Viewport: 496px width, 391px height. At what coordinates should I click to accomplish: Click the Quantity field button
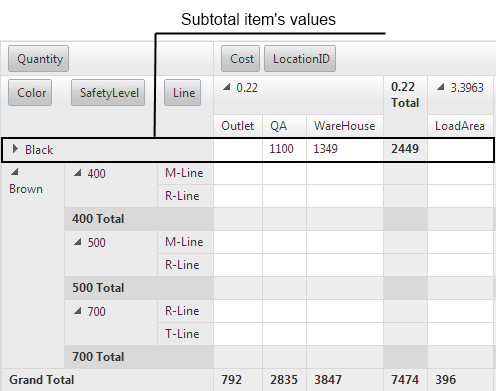(38, 59)
